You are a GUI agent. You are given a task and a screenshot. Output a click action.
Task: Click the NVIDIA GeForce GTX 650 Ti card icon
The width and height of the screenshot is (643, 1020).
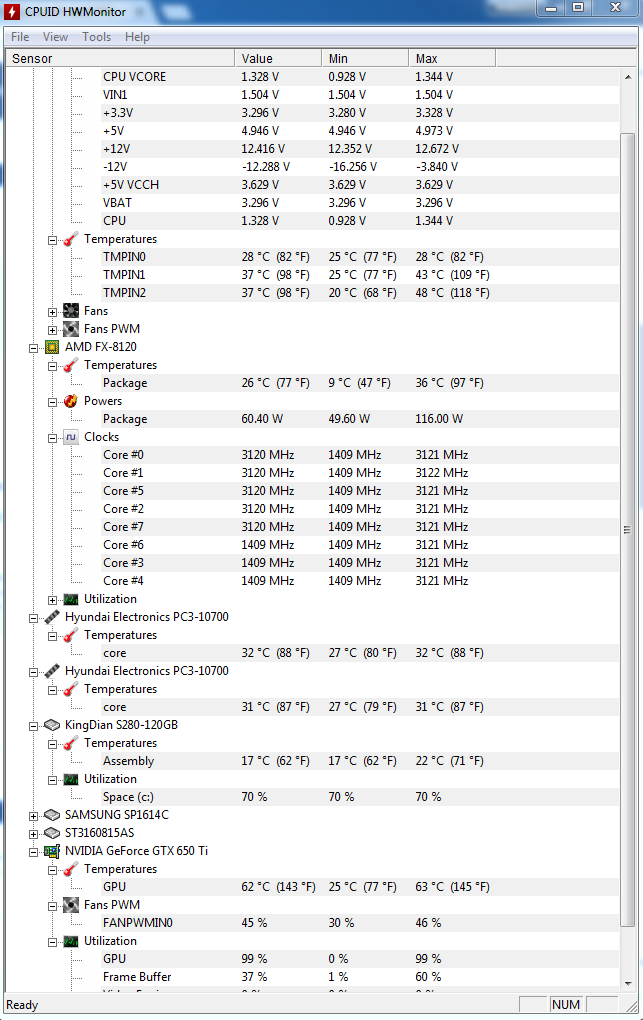coord(52,851)
